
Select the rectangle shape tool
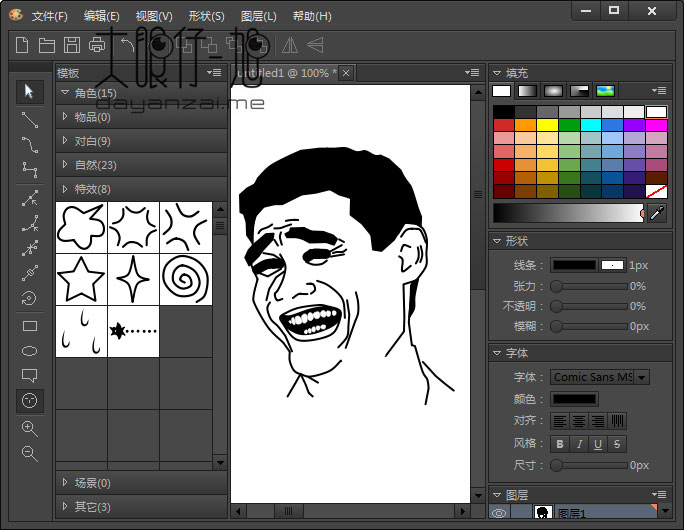(x=29, y=326)
